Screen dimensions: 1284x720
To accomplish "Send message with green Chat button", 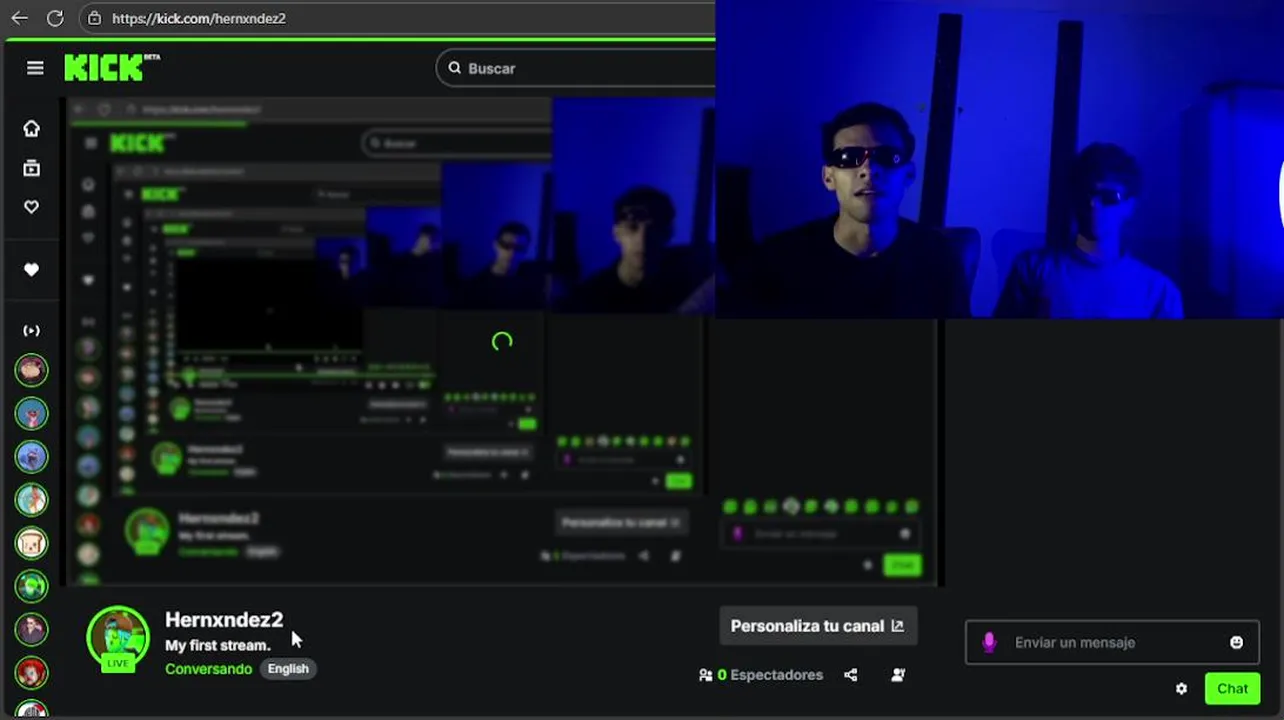I will coord(1232,688).
